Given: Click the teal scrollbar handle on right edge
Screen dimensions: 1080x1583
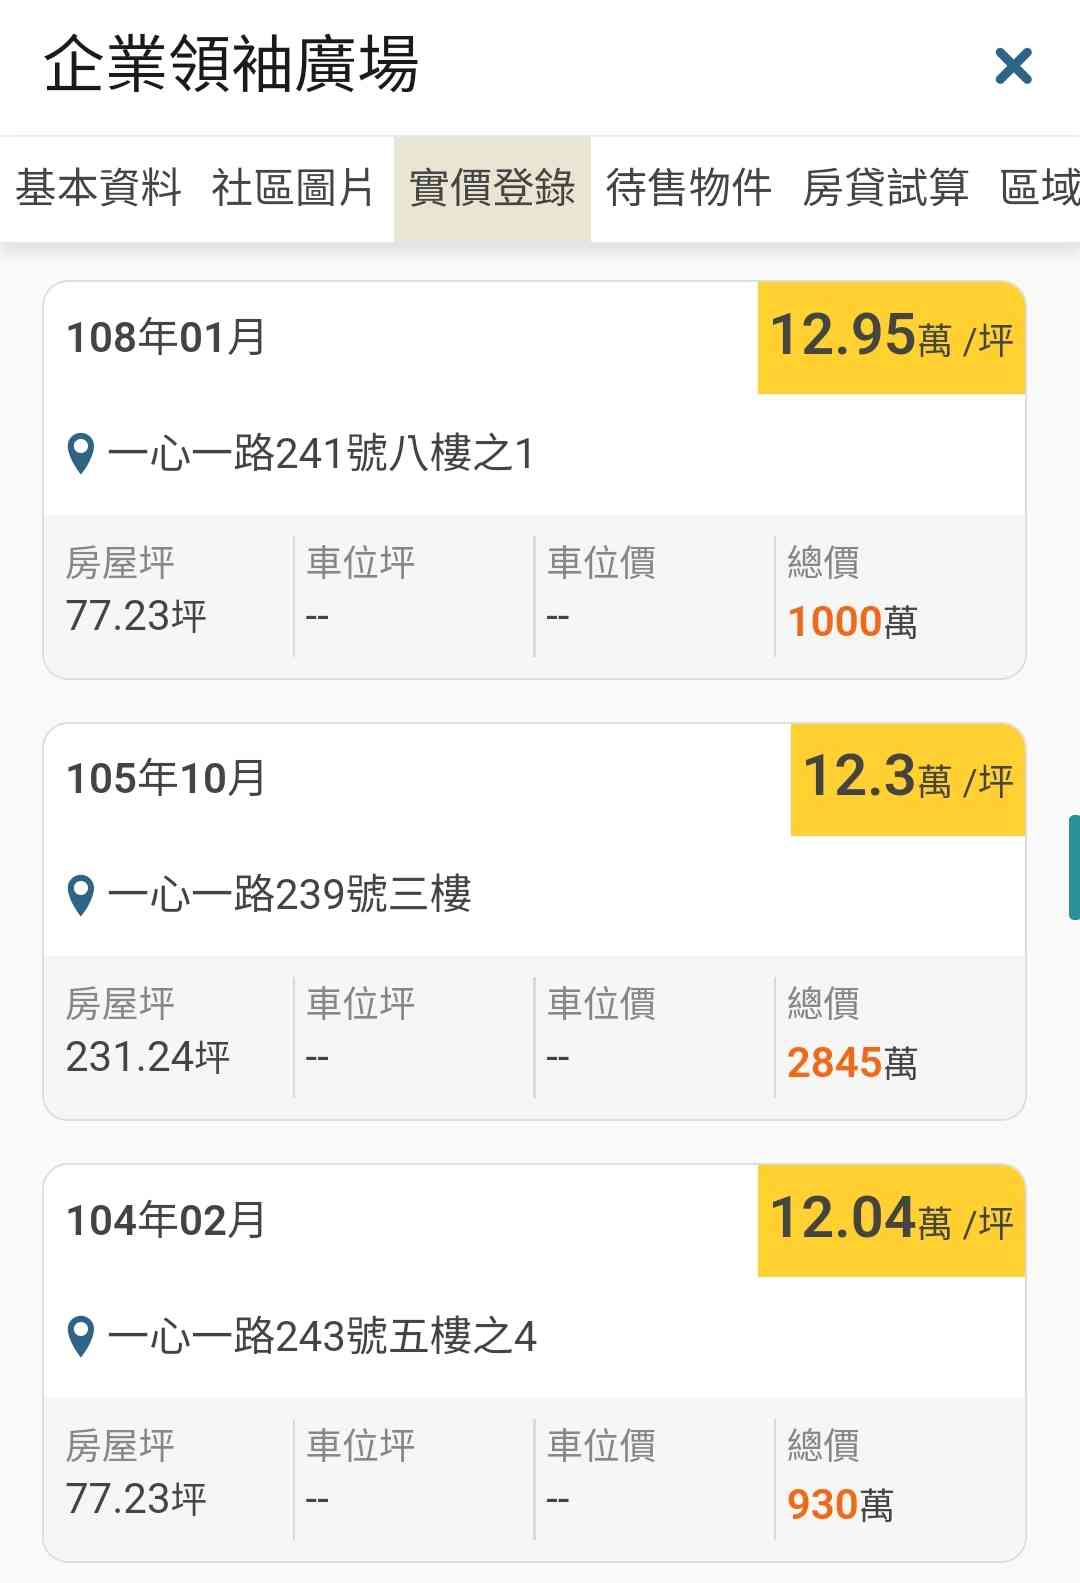Looking at the screenshot, I should [1073, 867].
